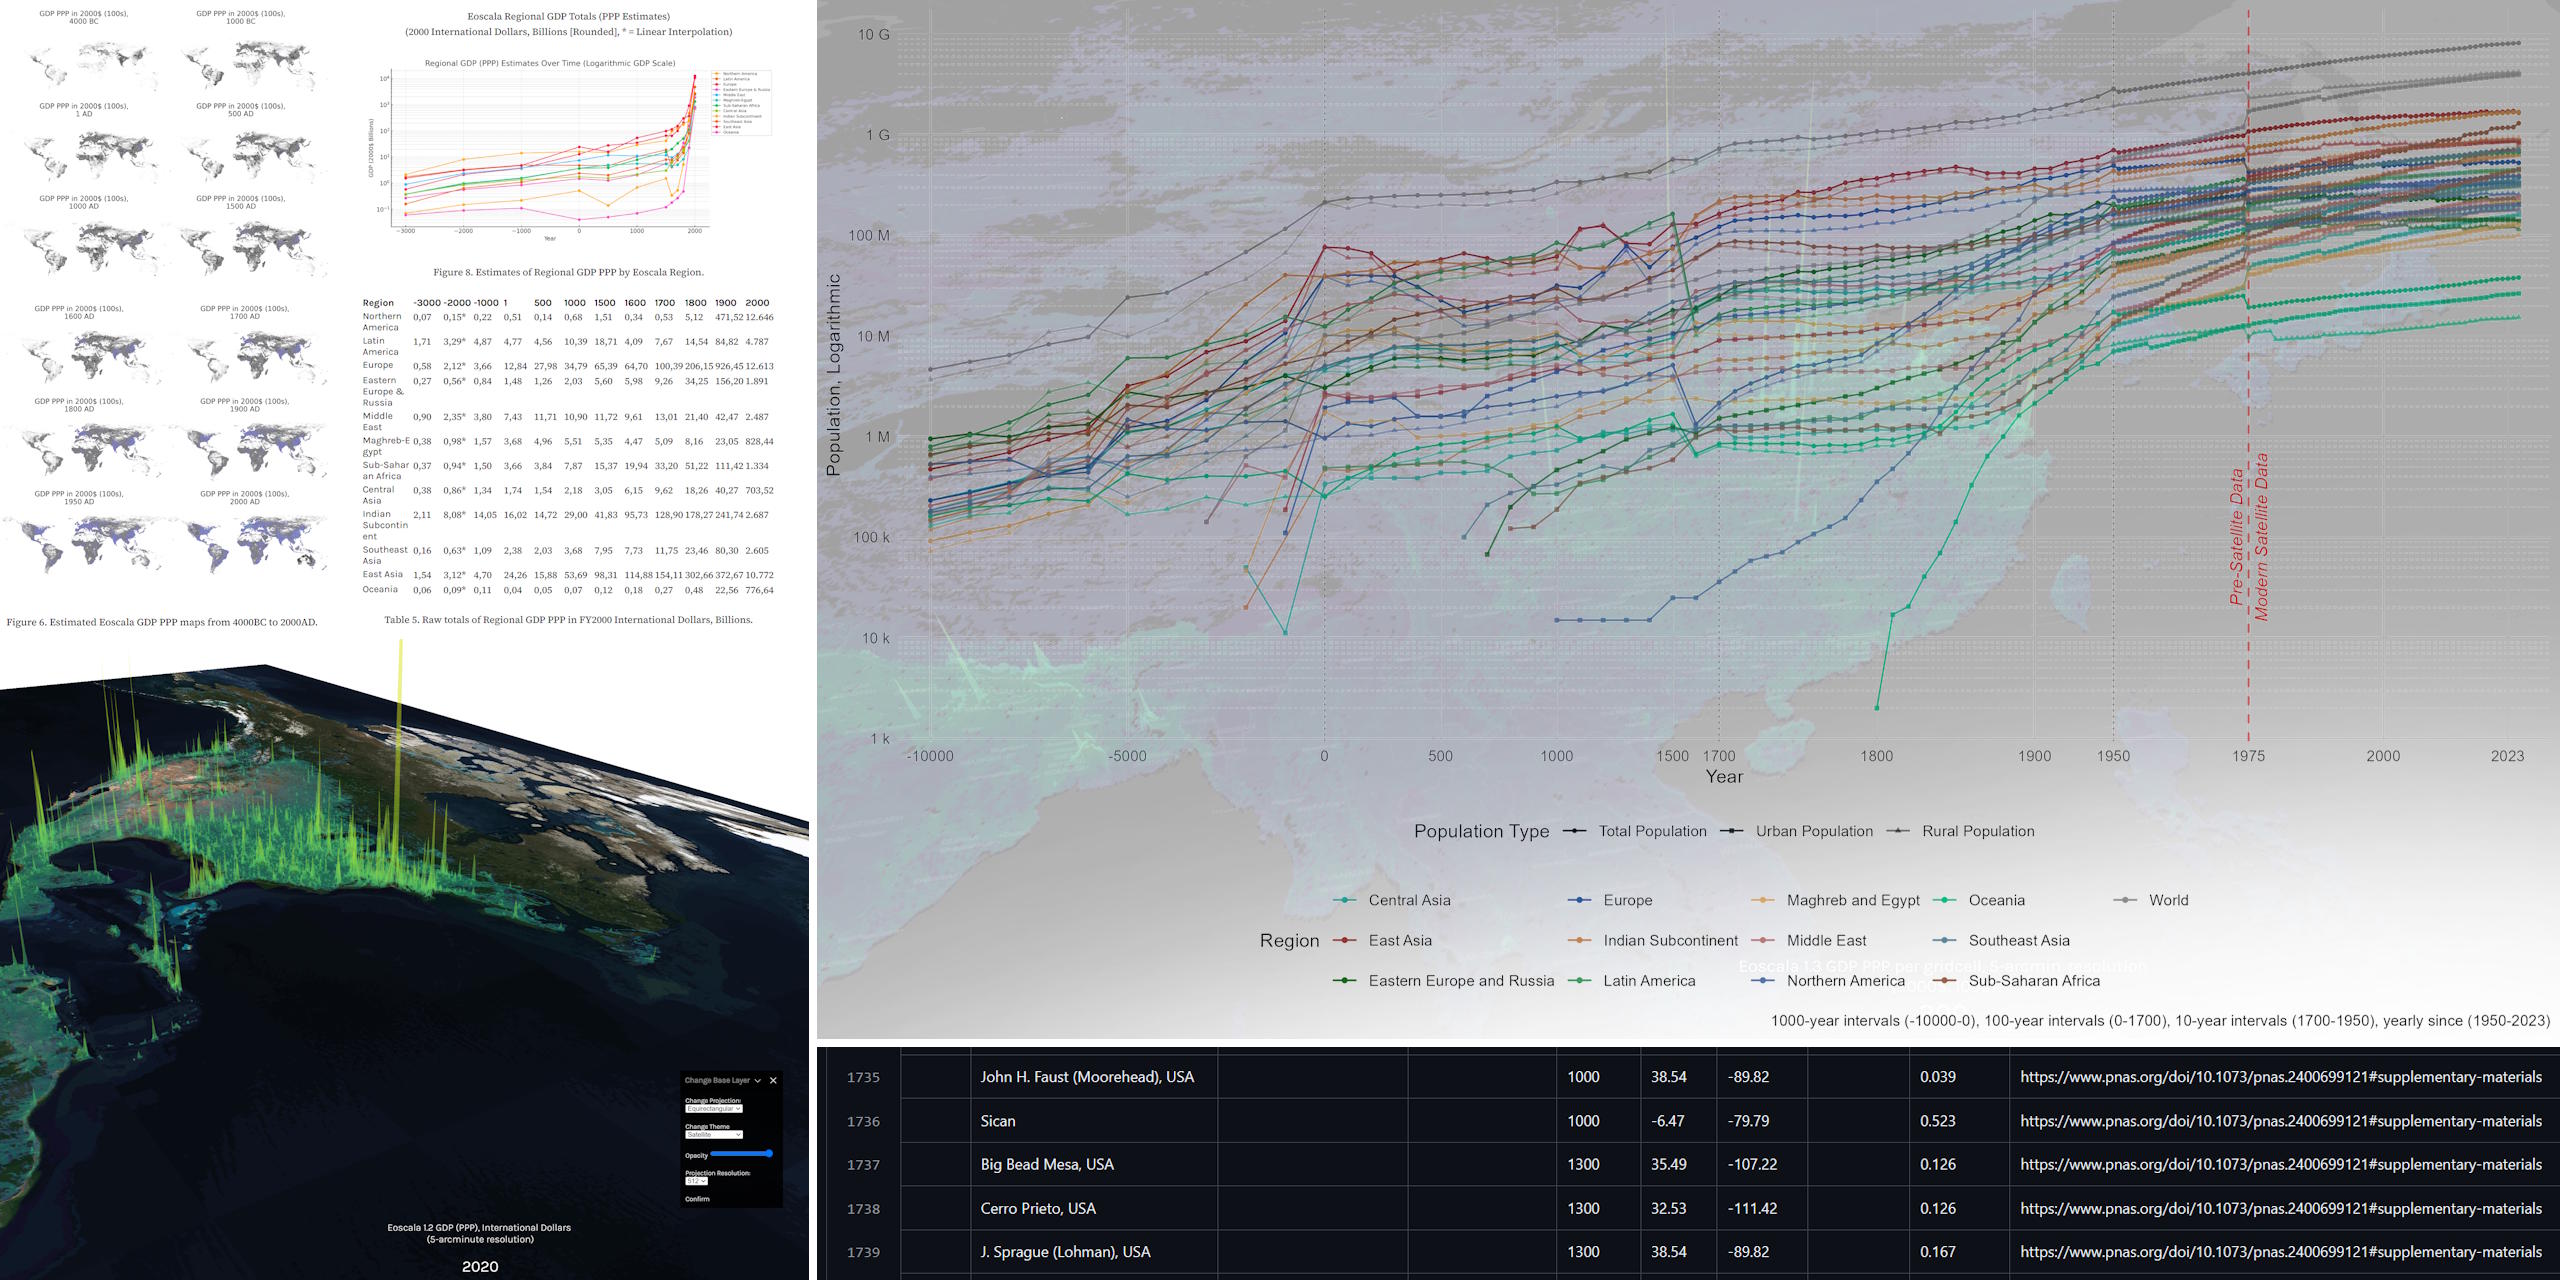This screenshot has width=2560, height=1280.
Task: Click the 'Sican' site name cell
Action: pyautogui.click(x=998, y=1121)
